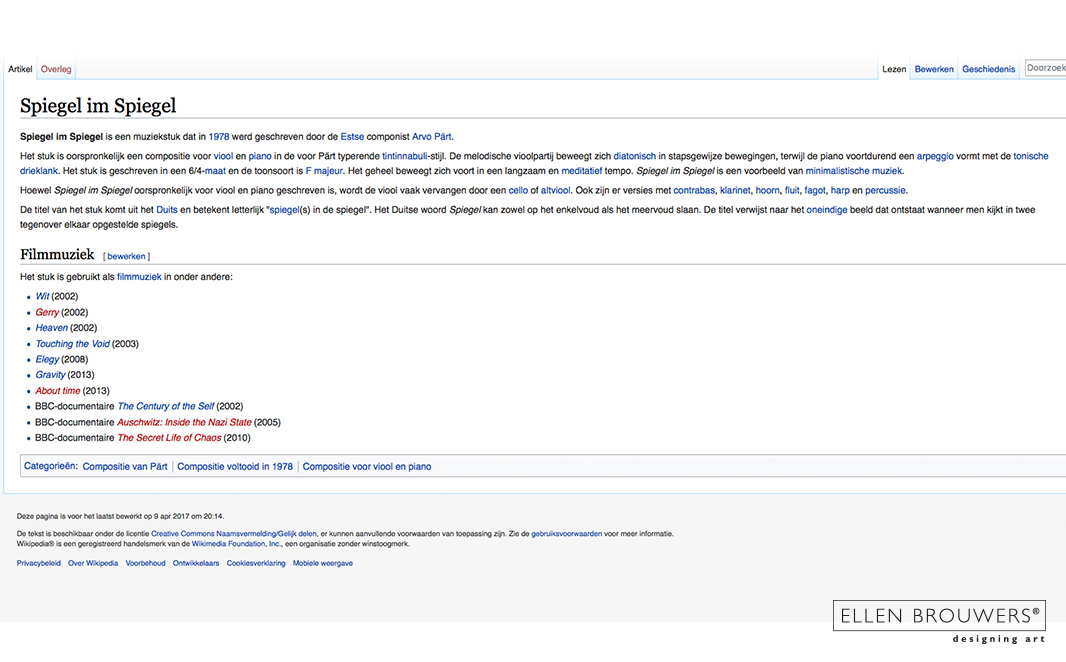This screenshot has width=1066, height=662.
Task: Follow the Categorieën link
Action: [x=50, y=467]
